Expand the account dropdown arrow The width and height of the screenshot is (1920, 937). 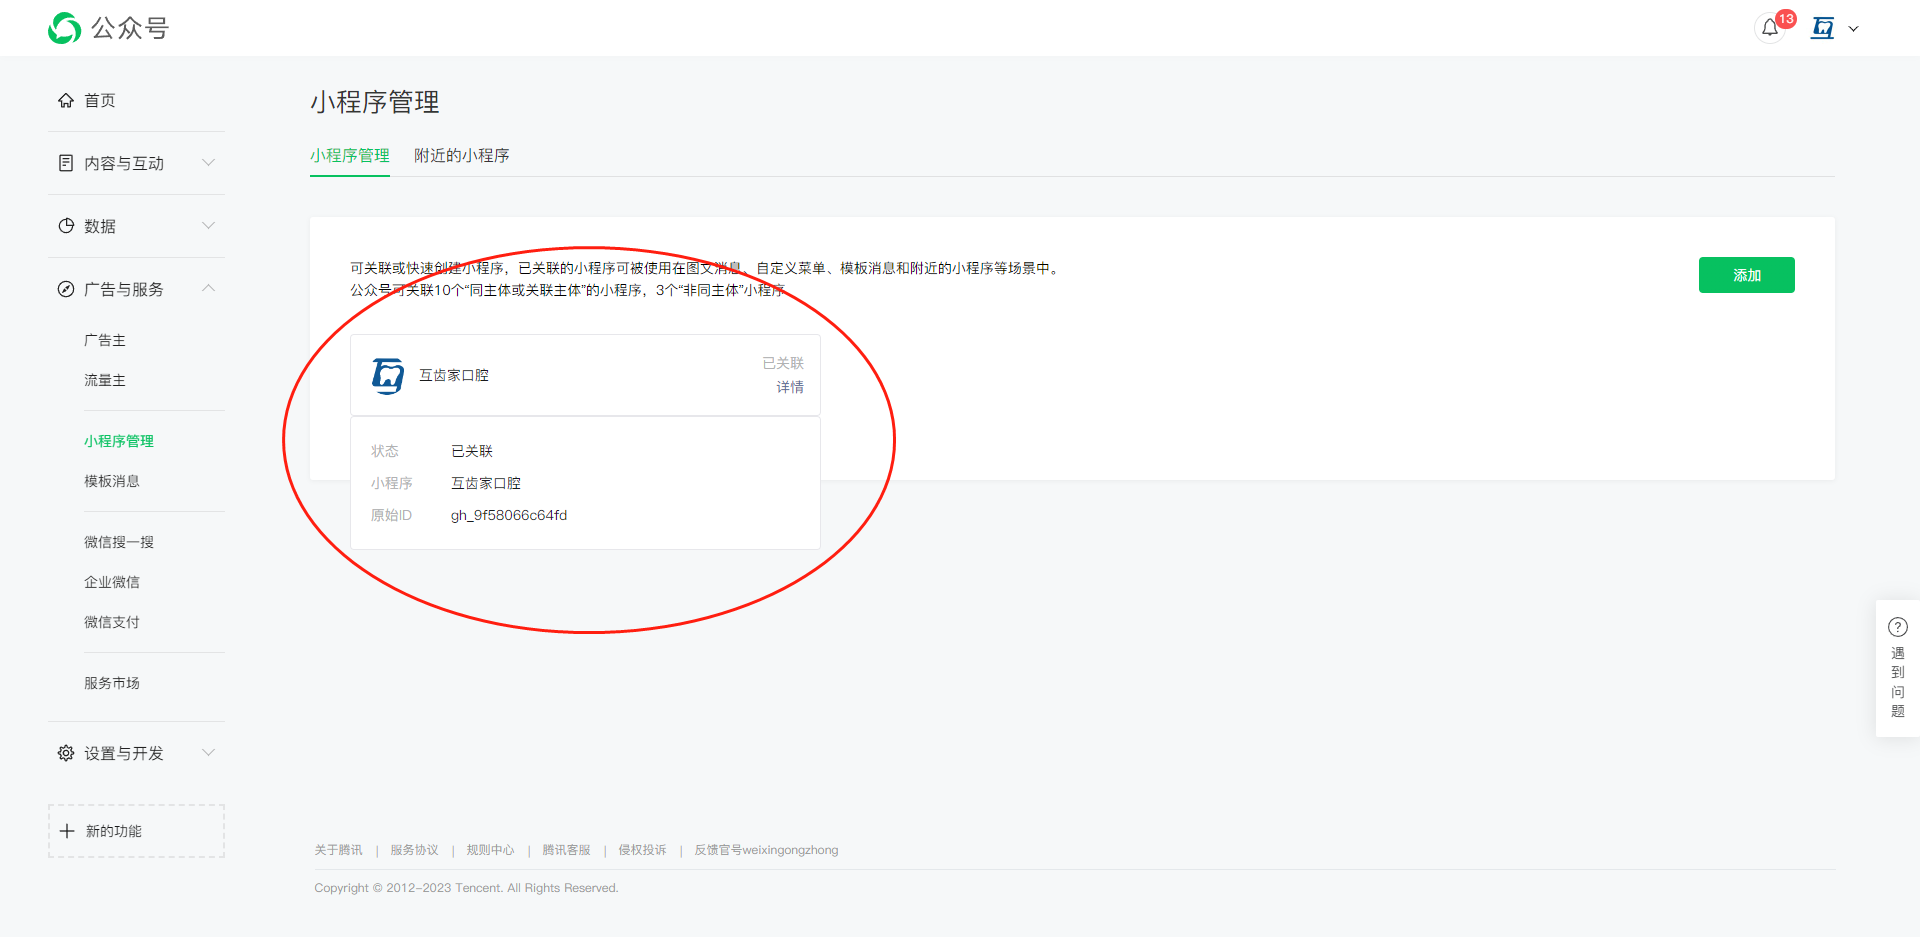point(1853,29)
